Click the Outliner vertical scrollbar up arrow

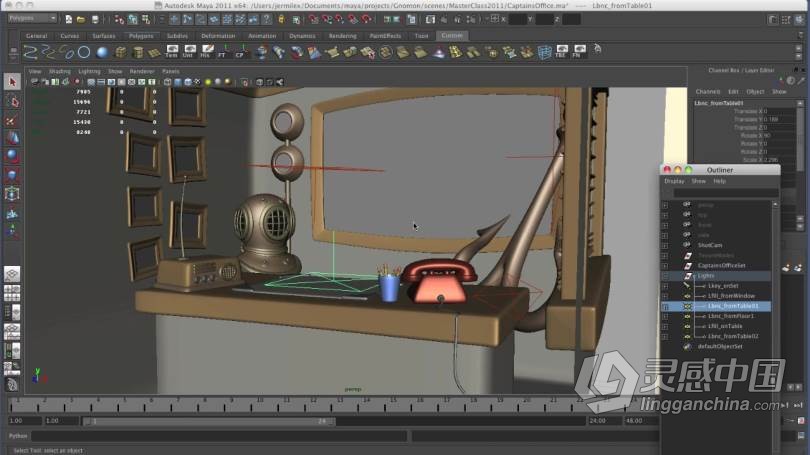(x=775, y=205)
